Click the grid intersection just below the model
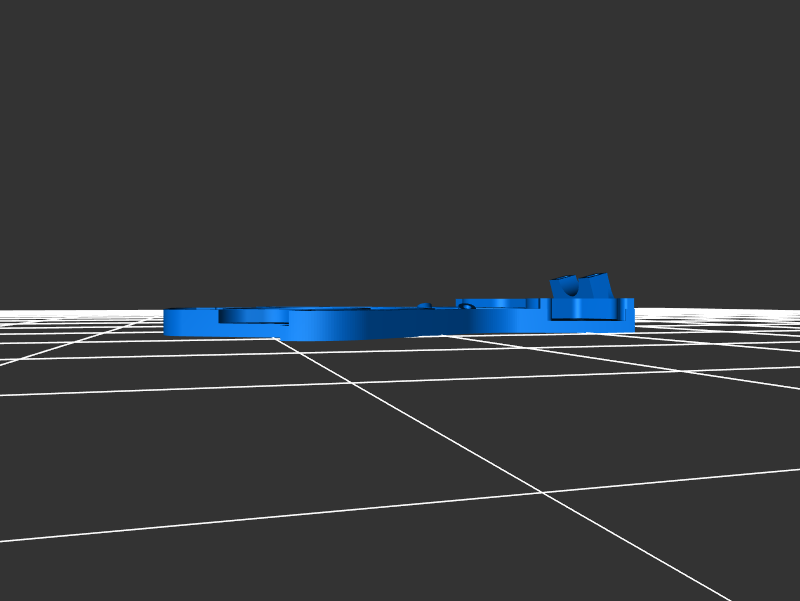Image resolution: width=800 pixels, height=601 pixels. (277, 339)
